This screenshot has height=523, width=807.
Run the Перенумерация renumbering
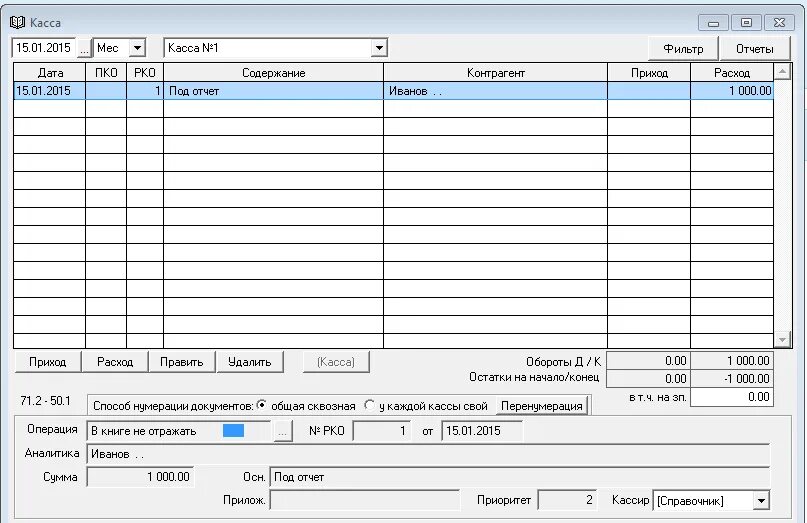[541, 406]
